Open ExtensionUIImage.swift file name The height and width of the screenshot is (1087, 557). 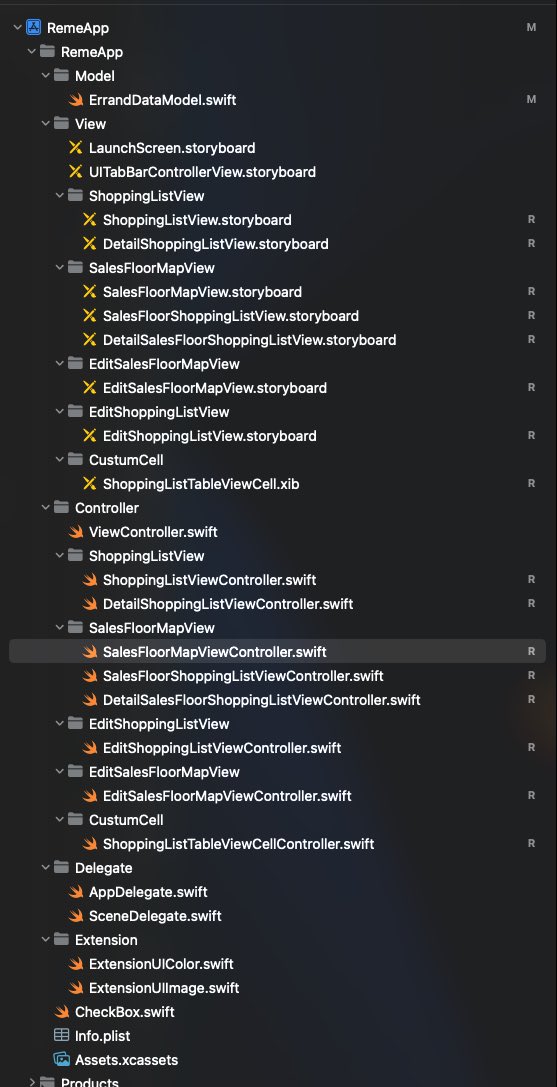[164, 988]
